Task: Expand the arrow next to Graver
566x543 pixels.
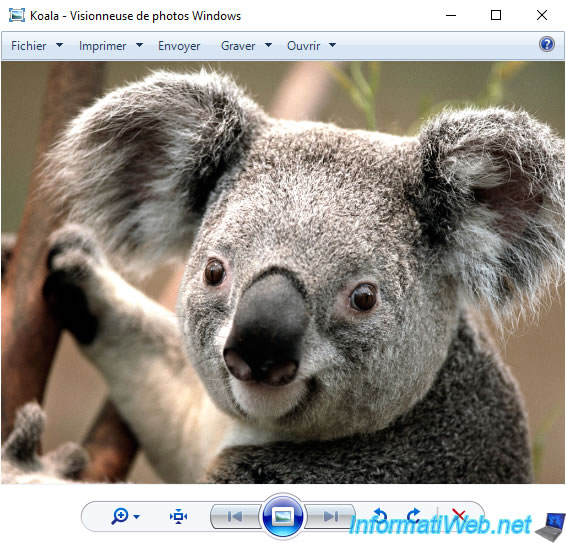Action: pyautogui.click(x=268, y=45)
